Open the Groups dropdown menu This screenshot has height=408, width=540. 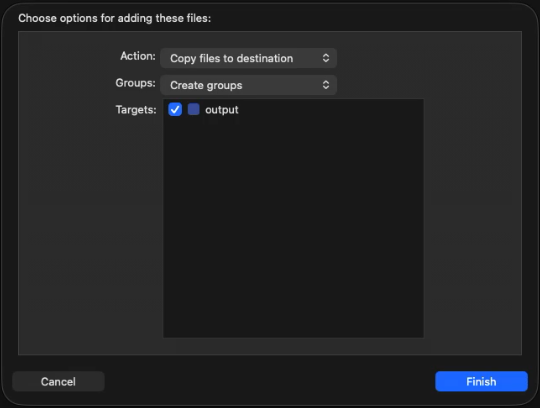click(x=248, y=85)
